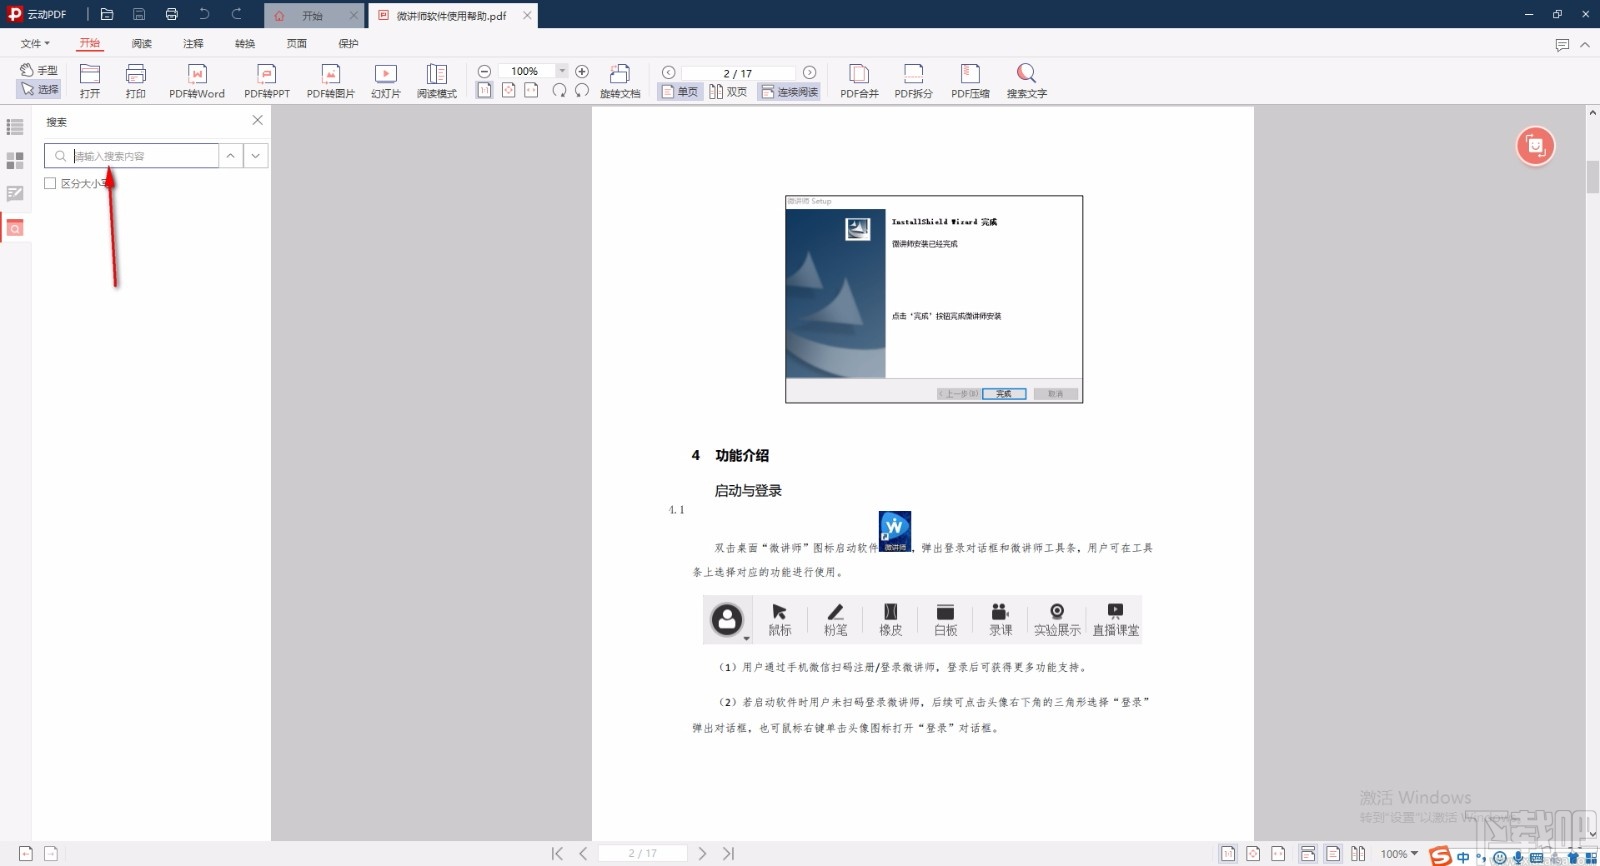The image size is (1600, 866).
Task: Click the save icon in the title bar
Action: tap(139, 14)
